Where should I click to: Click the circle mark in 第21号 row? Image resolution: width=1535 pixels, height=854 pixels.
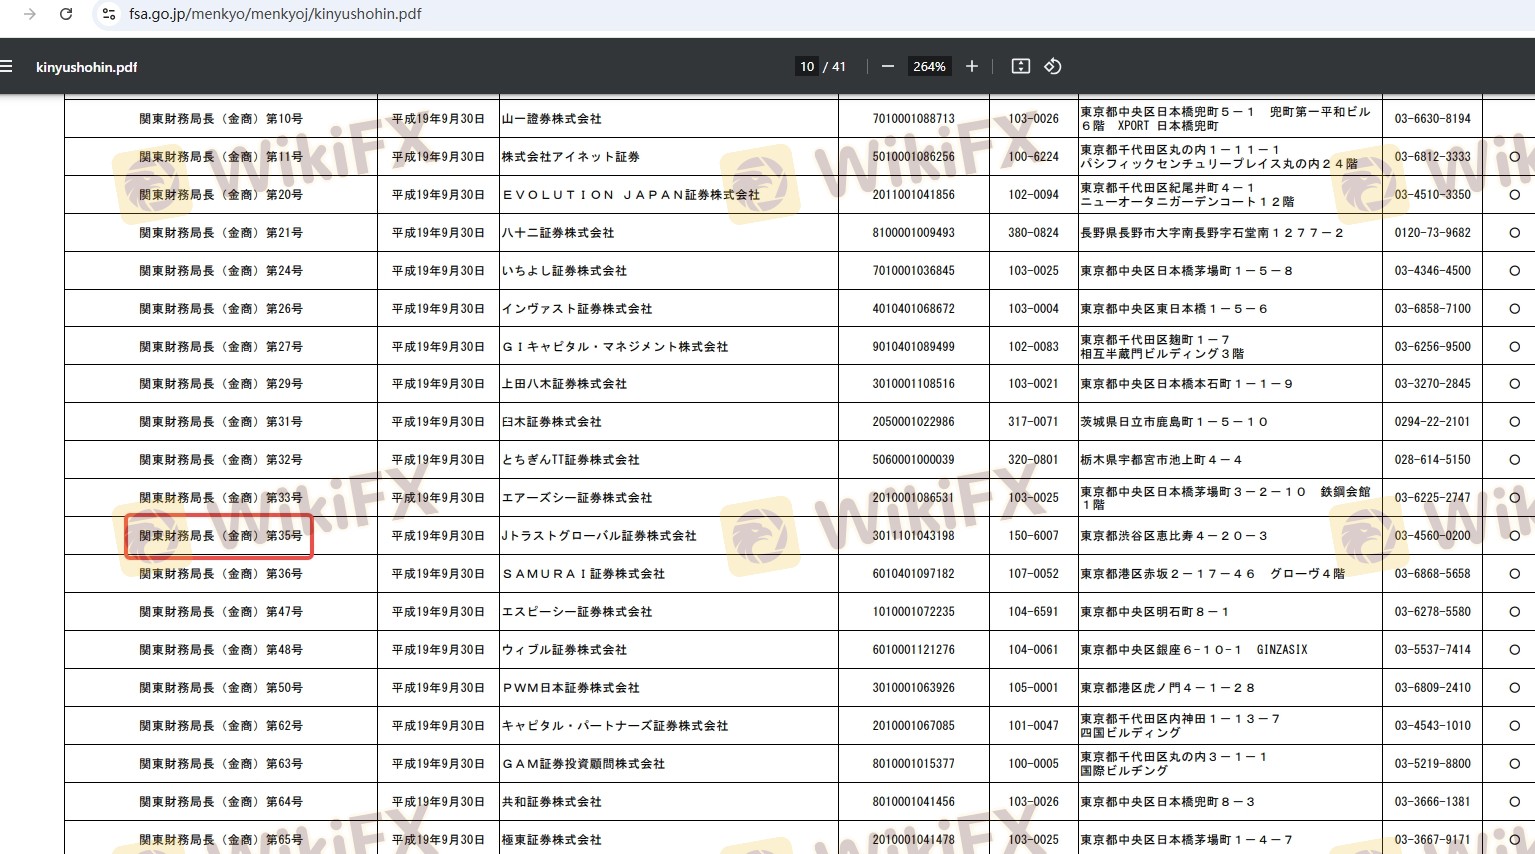[1514, 233]
